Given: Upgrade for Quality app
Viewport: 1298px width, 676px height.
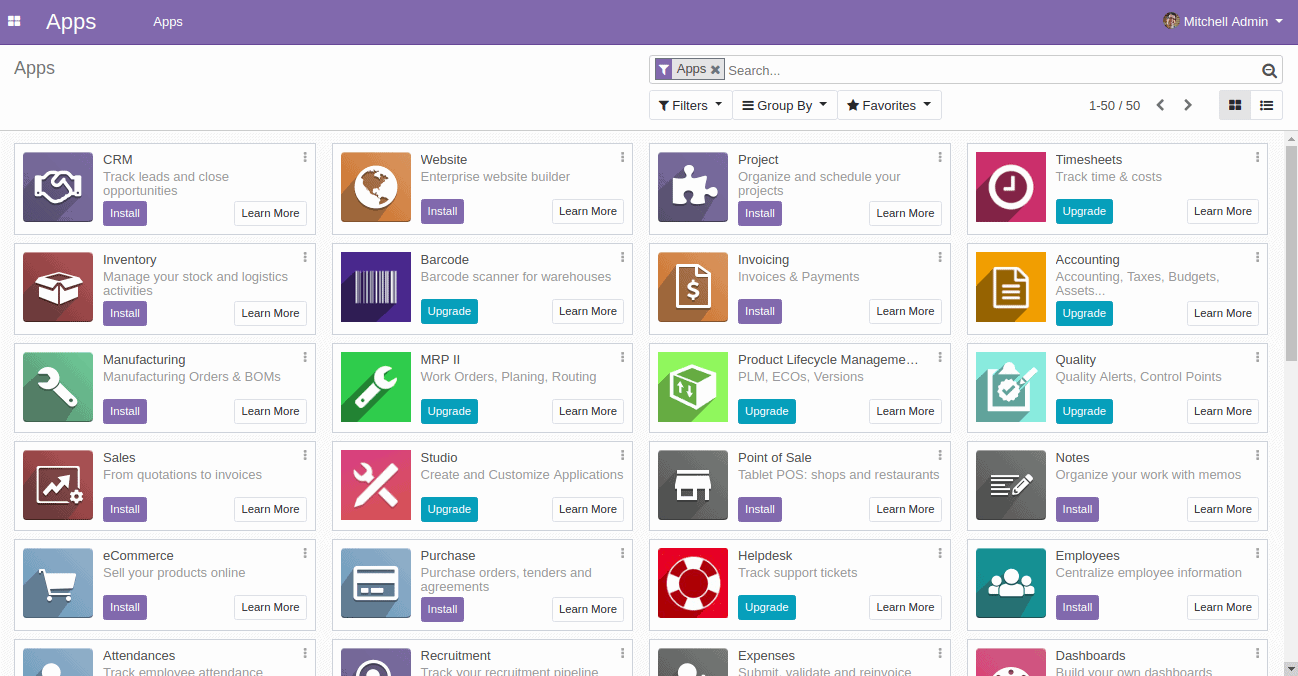Looking at the screenshot, I should point(1084,411).
